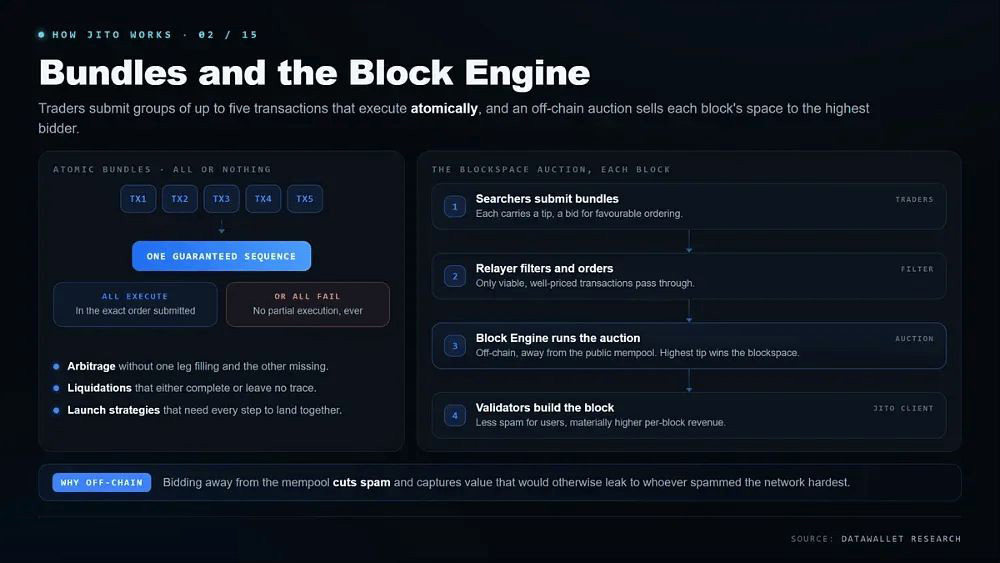Open the Searchers submit bundles row
The image size is (1000, 563).
(x=689, y=207)
